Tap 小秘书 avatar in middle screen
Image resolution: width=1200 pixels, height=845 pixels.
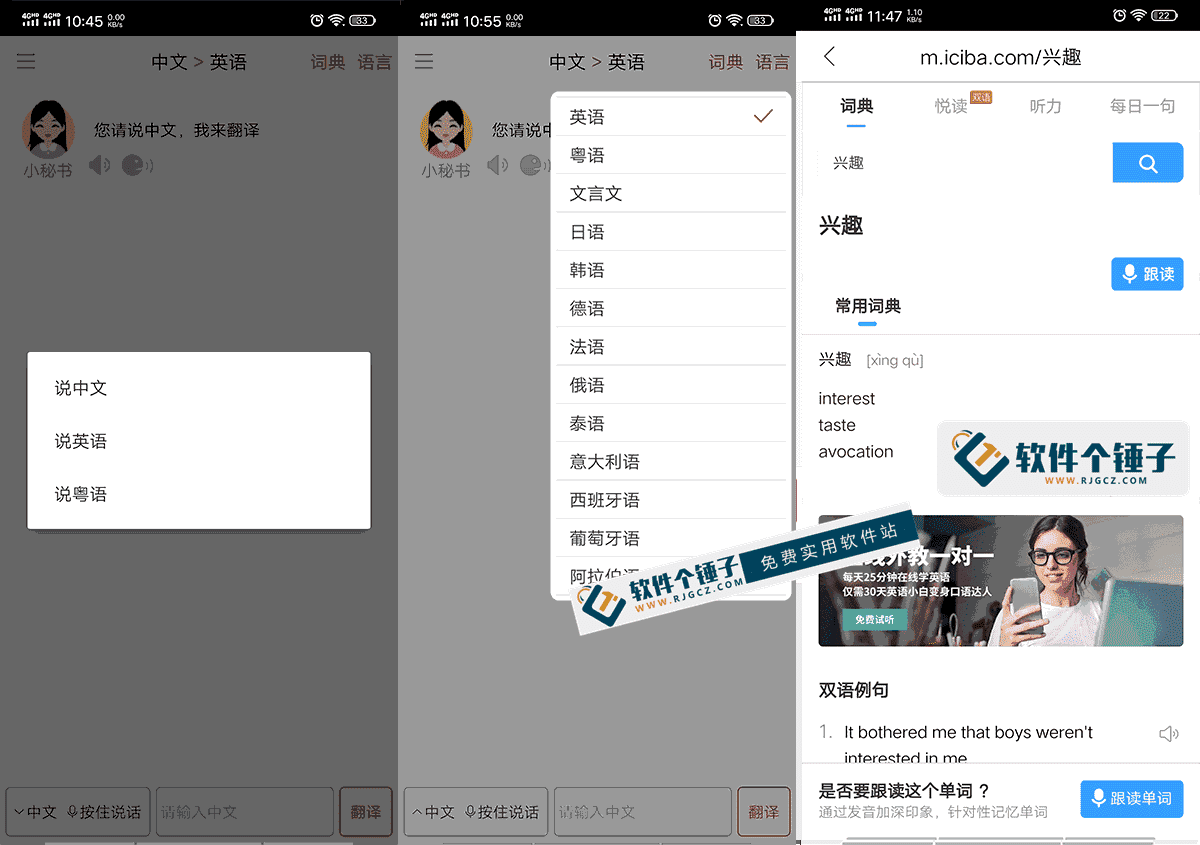click(x=446, y=130)
